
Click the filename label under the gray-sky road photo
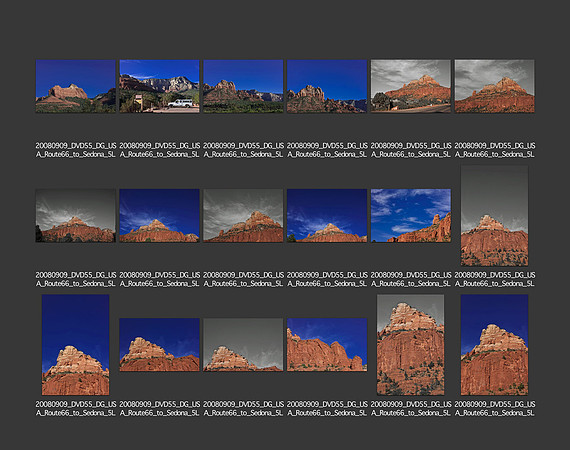coord(411,150)
